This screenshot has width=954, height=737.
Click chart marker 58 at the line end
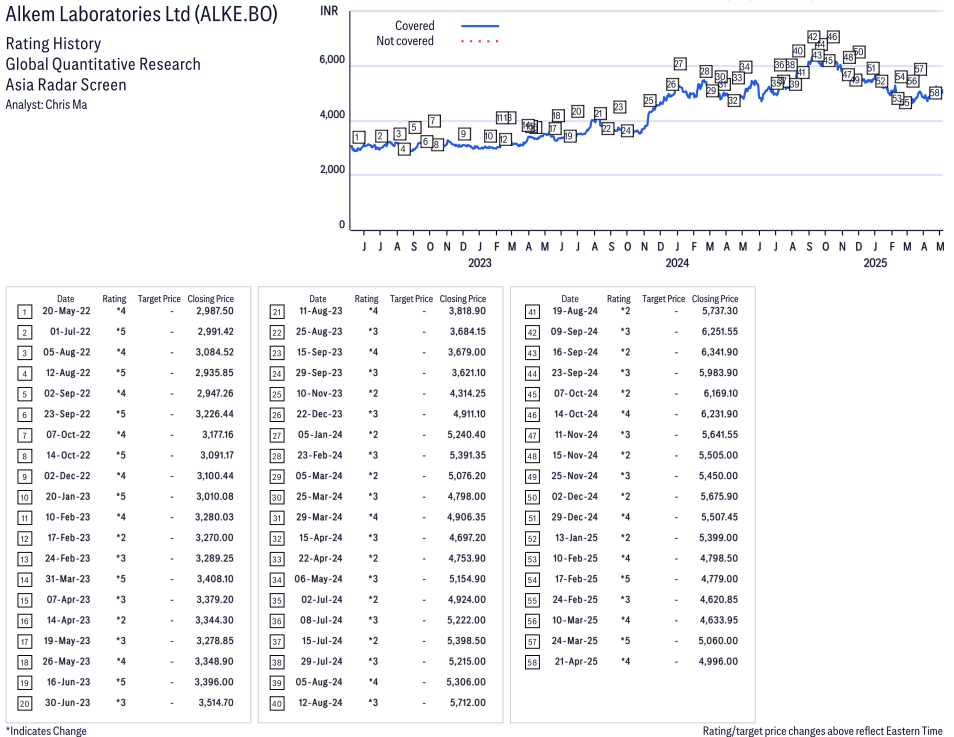[935, 93]
